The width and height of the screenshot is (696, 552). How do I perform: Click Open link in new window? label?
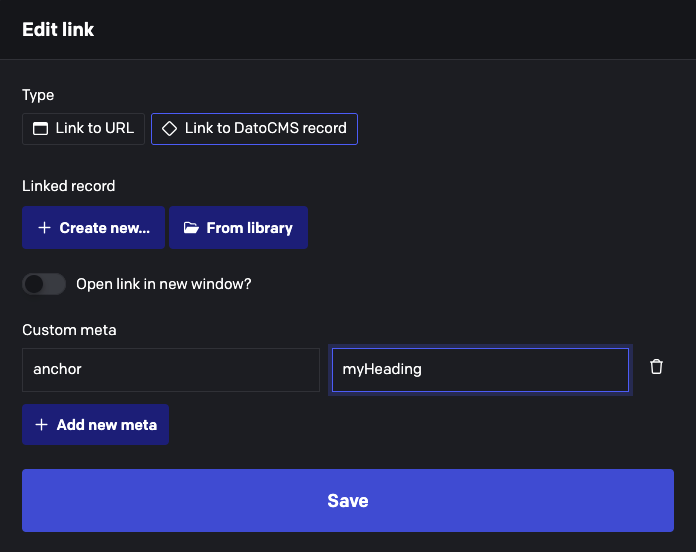[164, 284]
